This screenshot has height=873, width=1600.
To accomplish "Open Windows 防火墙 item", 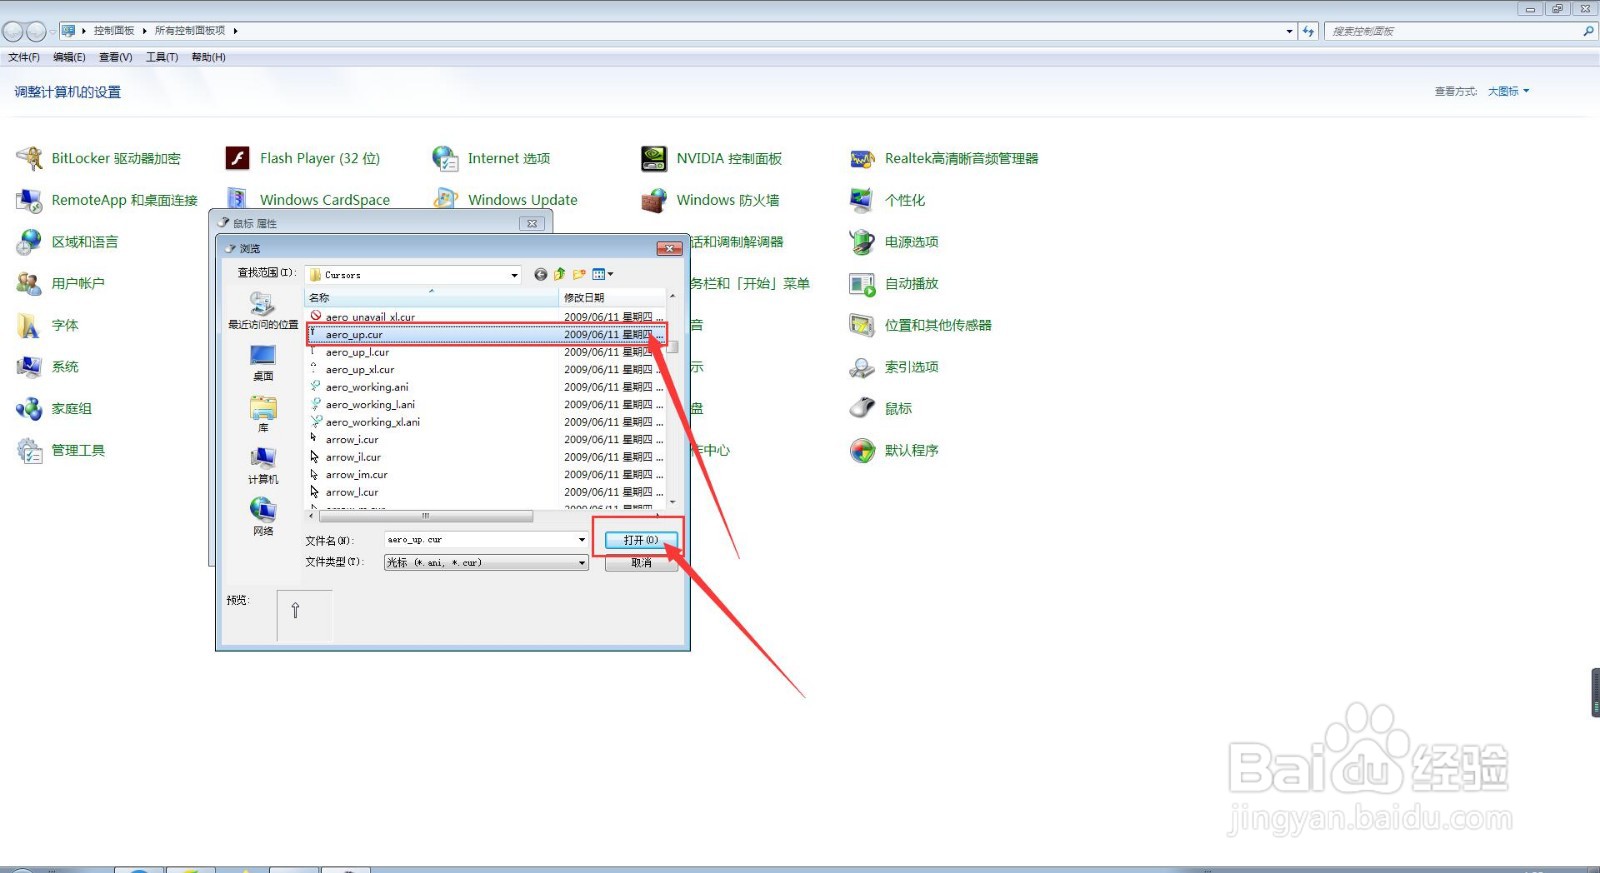I will click(710, 200).
